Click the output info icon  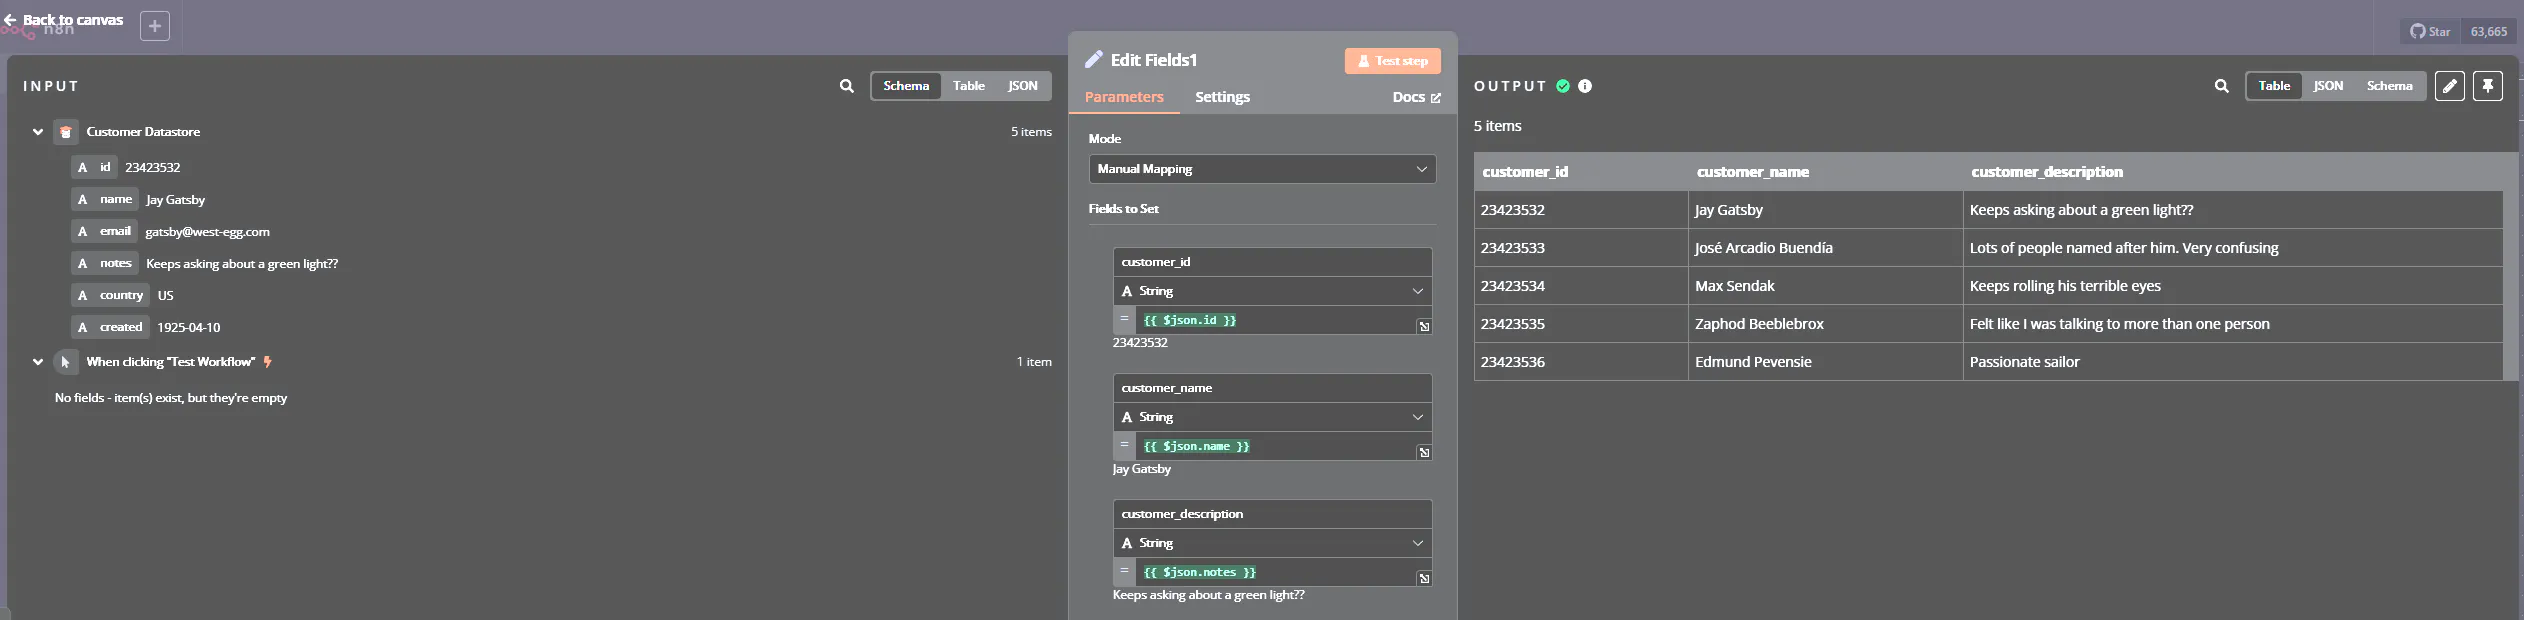[1584, 86]
